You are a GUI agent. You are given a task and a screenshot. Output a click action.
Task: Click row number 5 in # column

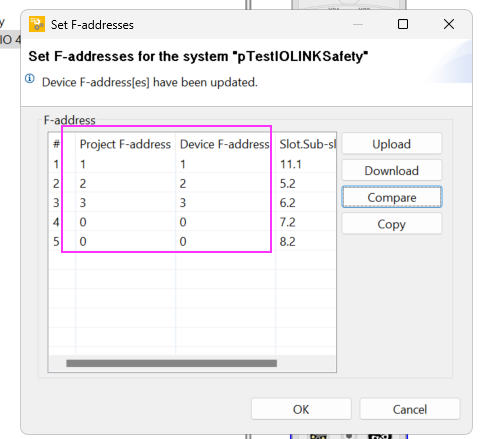56,241
